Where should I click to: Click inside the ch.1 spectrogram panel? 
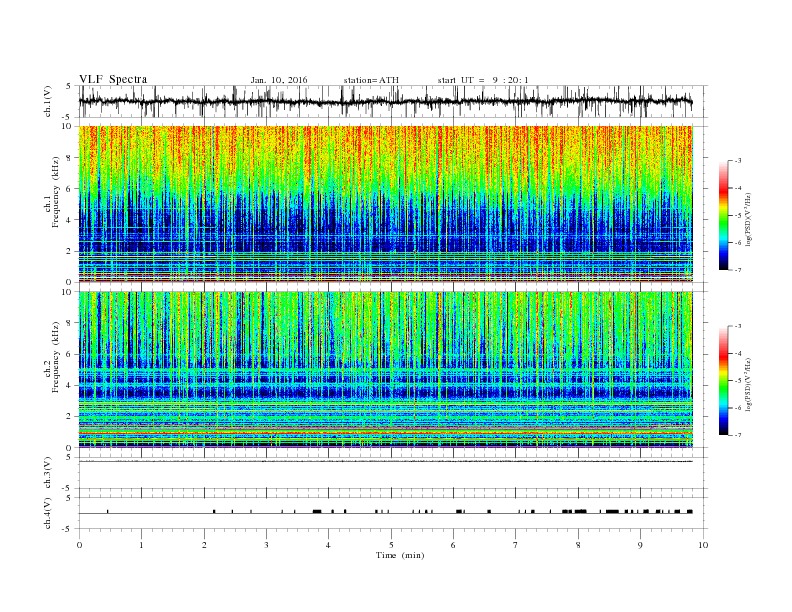pyautogui.click(x=385, y=204)
